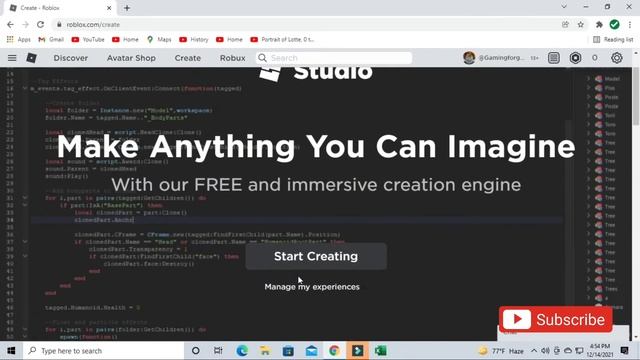Click the YouTube Subscribe button
640x360 pixels.
point(556,319)
